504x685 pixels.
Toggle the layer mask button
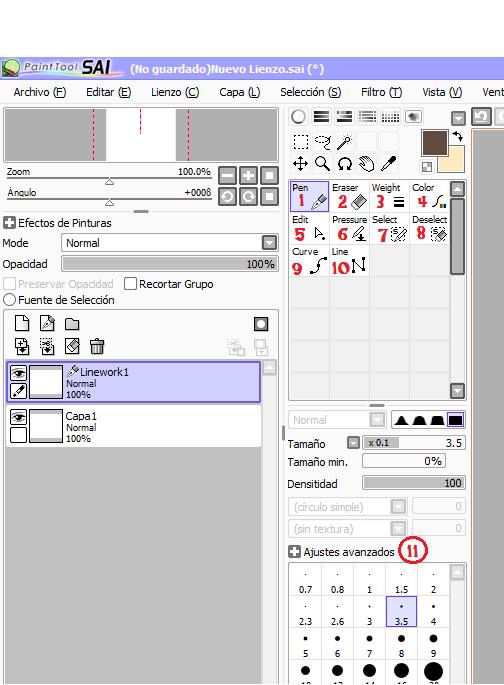[x=261, y=324]
